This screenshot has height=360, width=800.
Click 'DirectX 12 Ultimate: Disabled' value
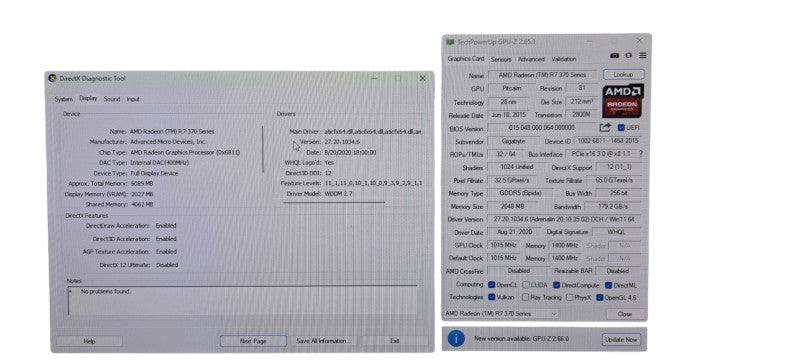(167, 265)
